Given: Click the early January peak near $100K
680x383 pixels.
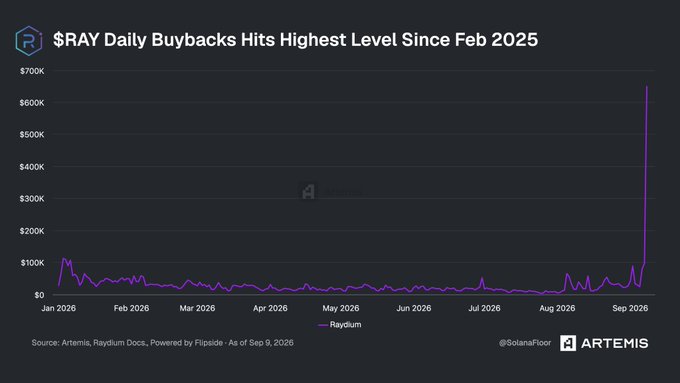Looking at the screenshot, I should pyautogui.click(x=64, y=259).
